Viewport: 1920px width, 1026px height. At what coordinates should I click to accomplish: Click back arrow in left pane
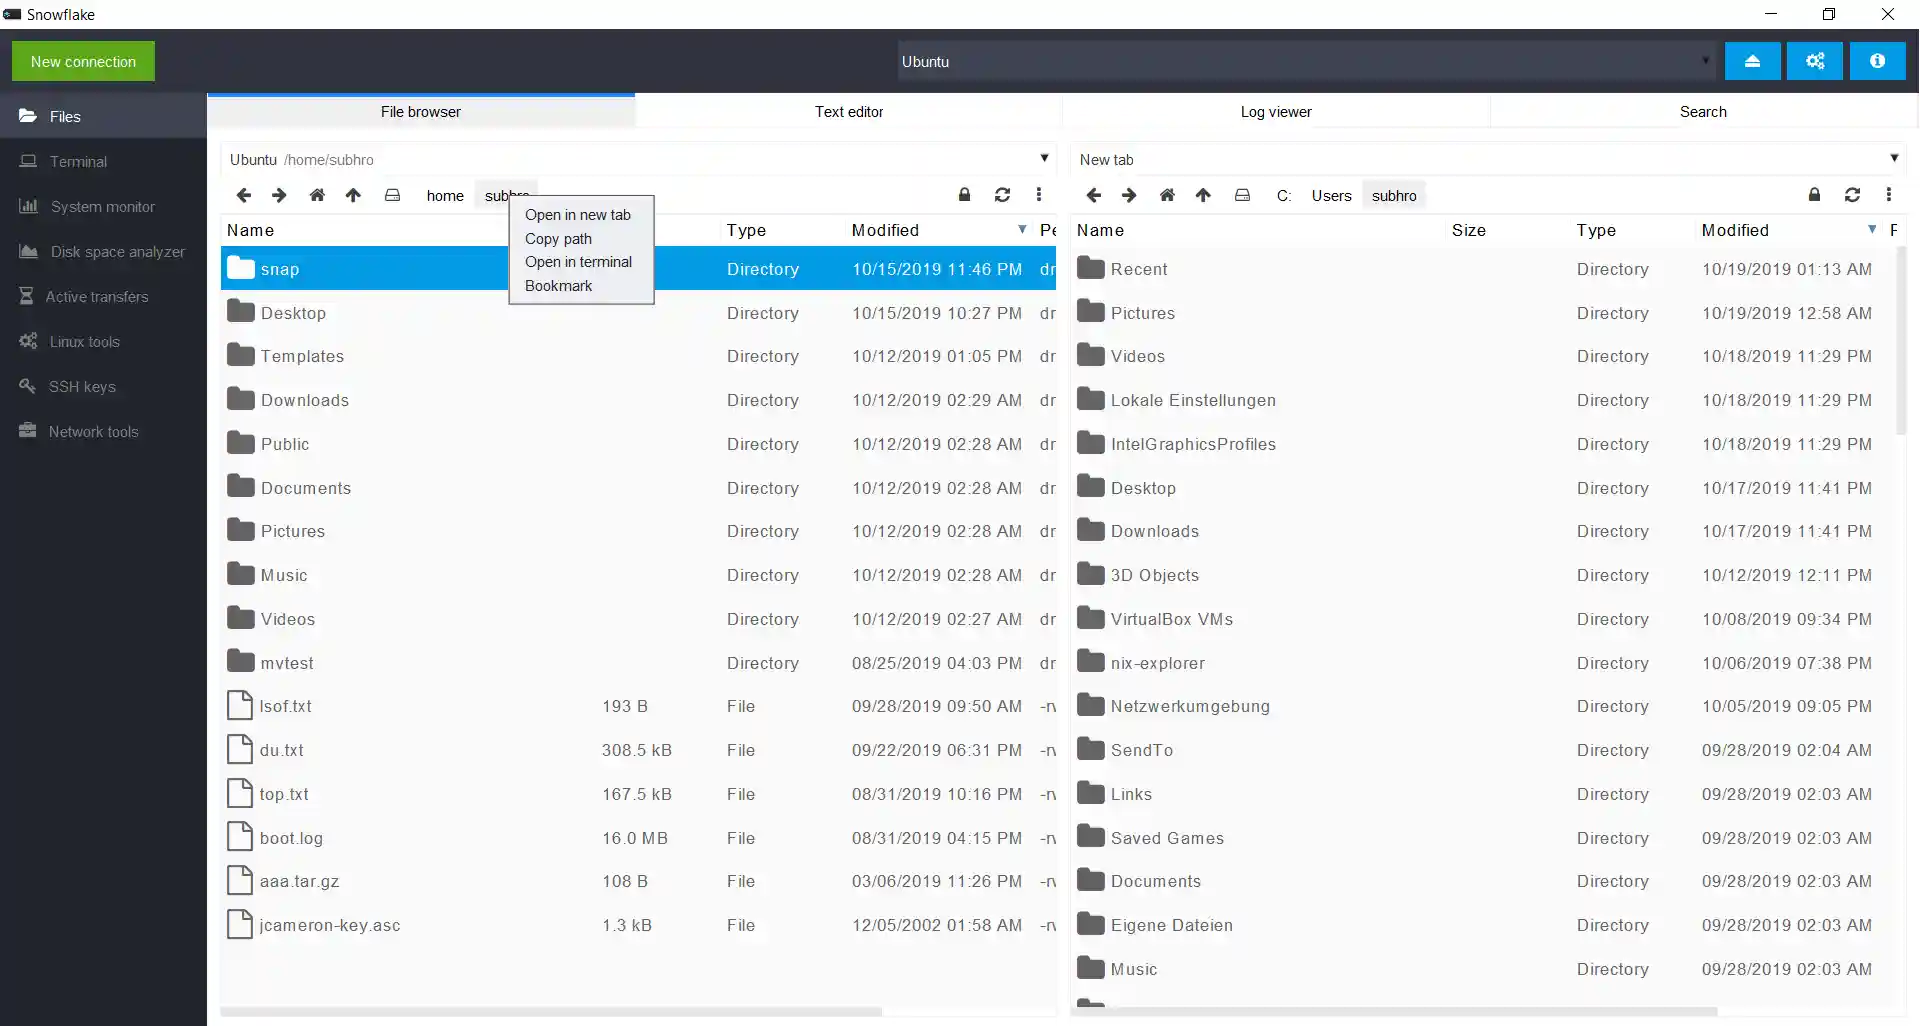244,195
